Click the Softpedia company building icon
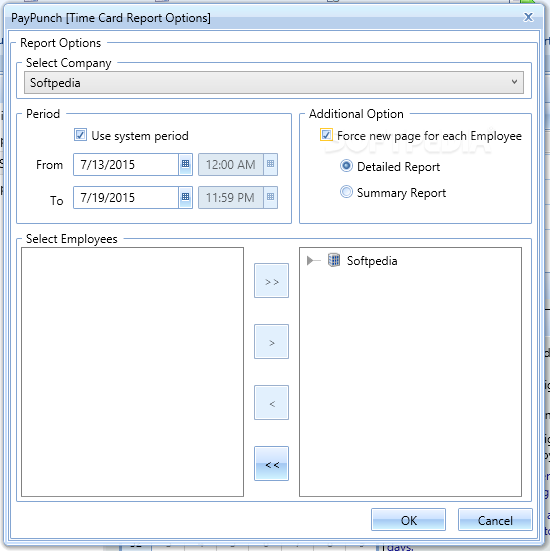This screenshot has height=551, width=550. point(334,260)
